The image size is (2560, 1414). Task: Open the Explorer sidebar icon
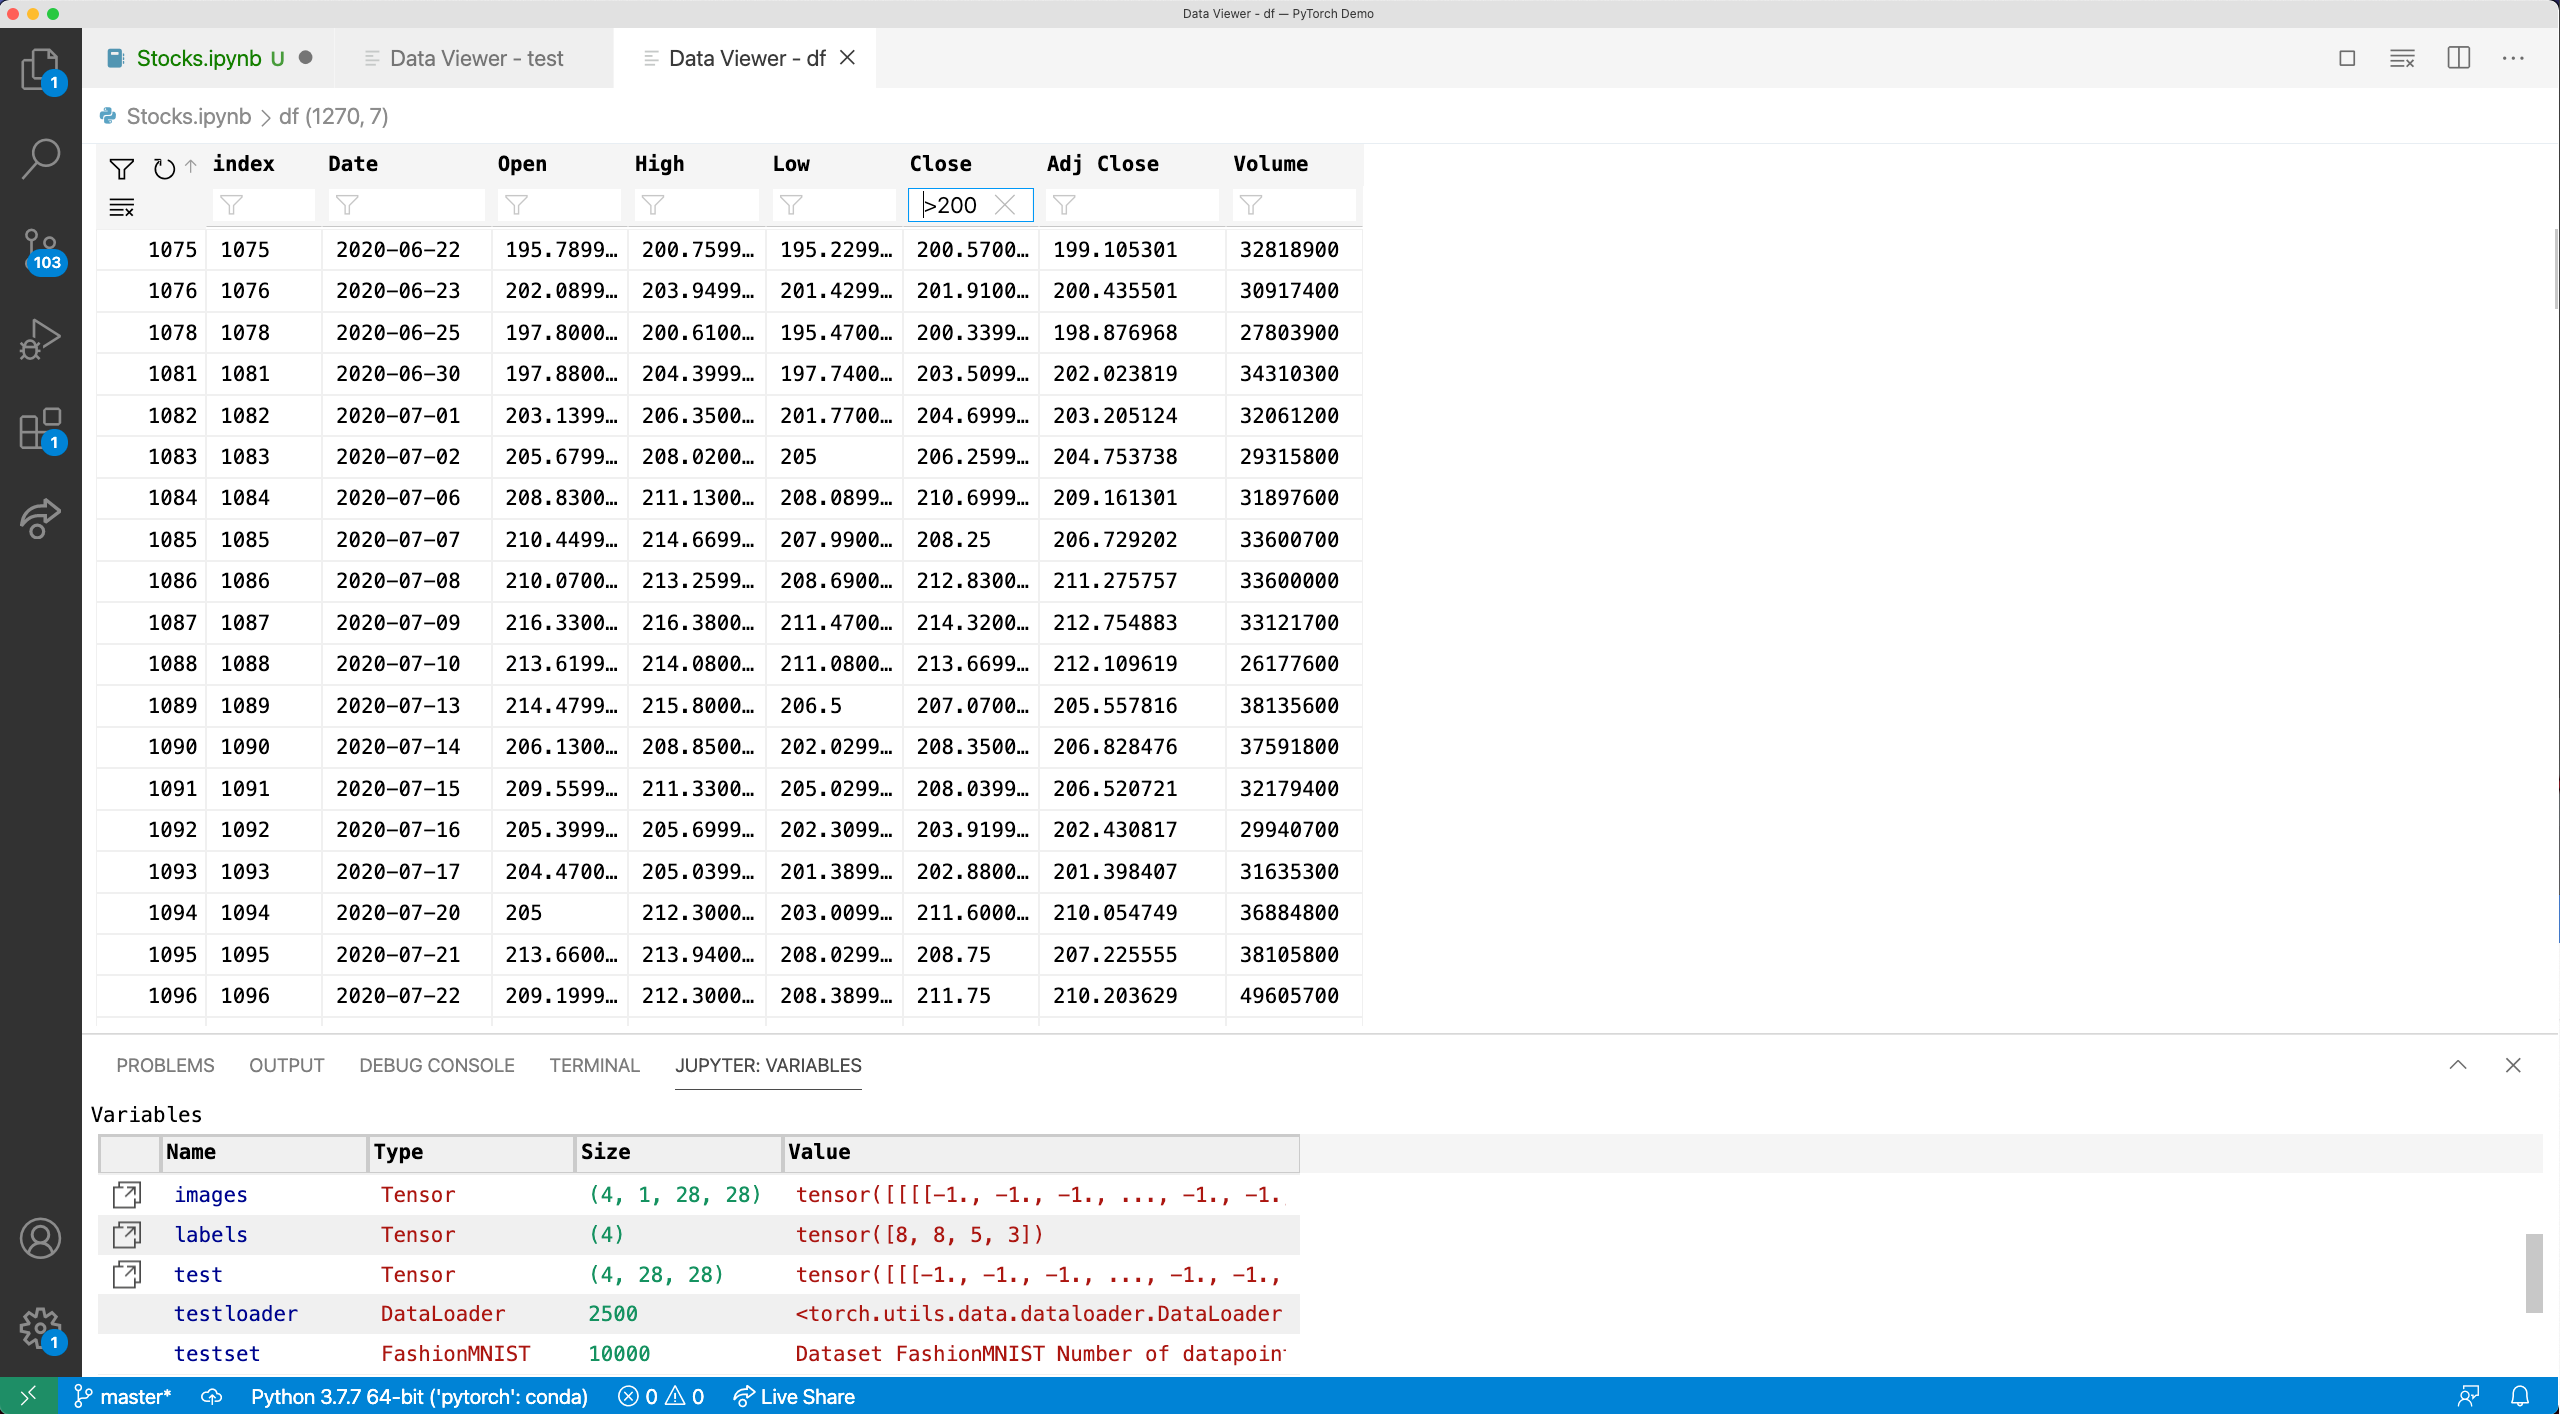click(40, 70)
